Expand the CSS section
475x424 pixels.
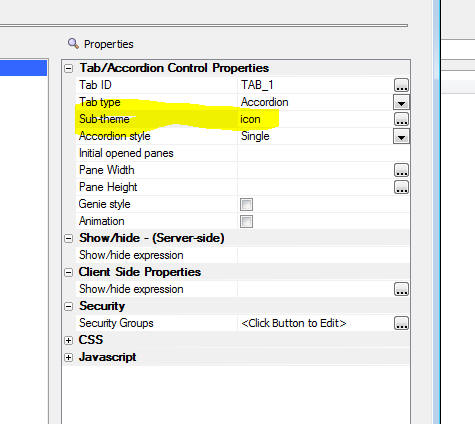click(69, 340)
